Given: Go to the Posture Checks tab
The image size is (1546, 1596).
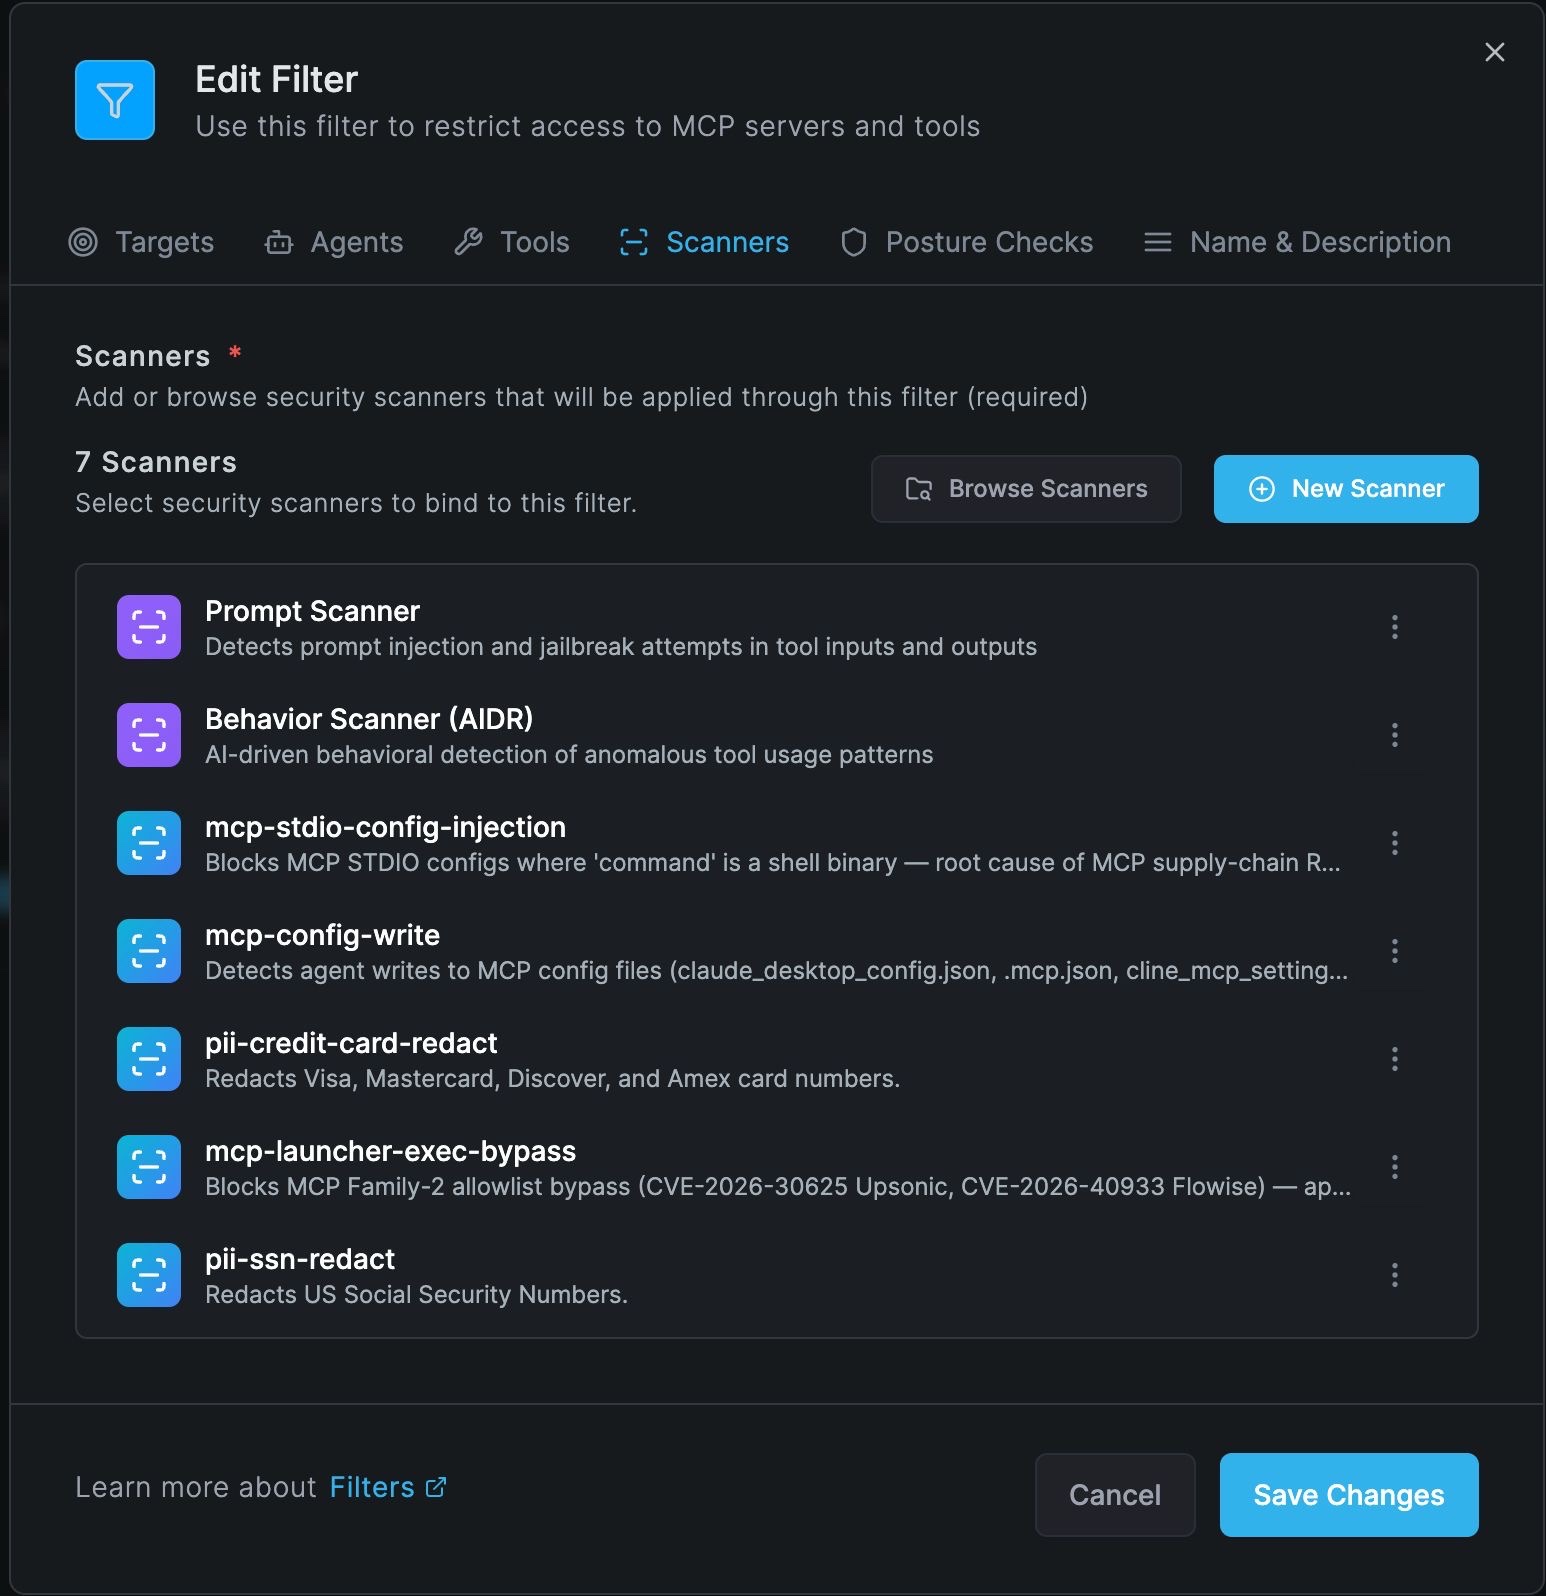Looking at the screenshot, I should click(967, 242).
